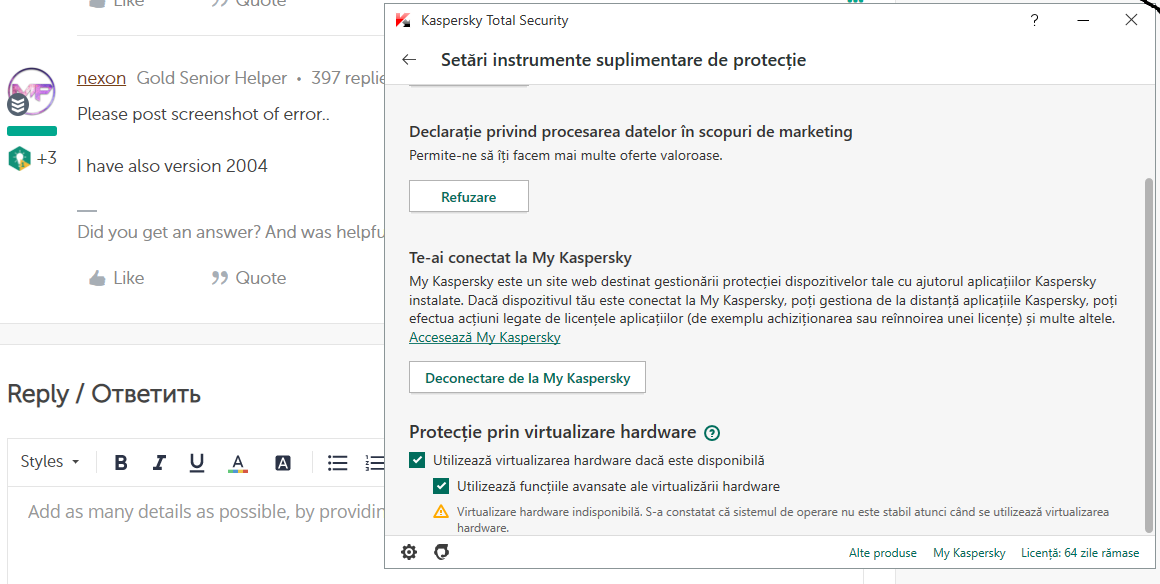Open Kaspersky settings gear icon
The image size is (1160, 584).
pyautogui.click(x=408, y=552)
